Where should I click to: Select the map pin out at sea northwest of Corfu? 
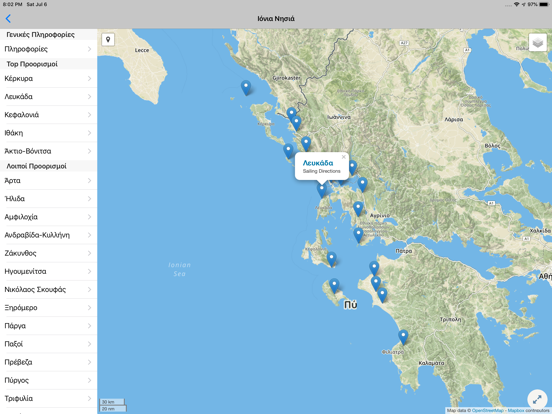click(246, 88)
